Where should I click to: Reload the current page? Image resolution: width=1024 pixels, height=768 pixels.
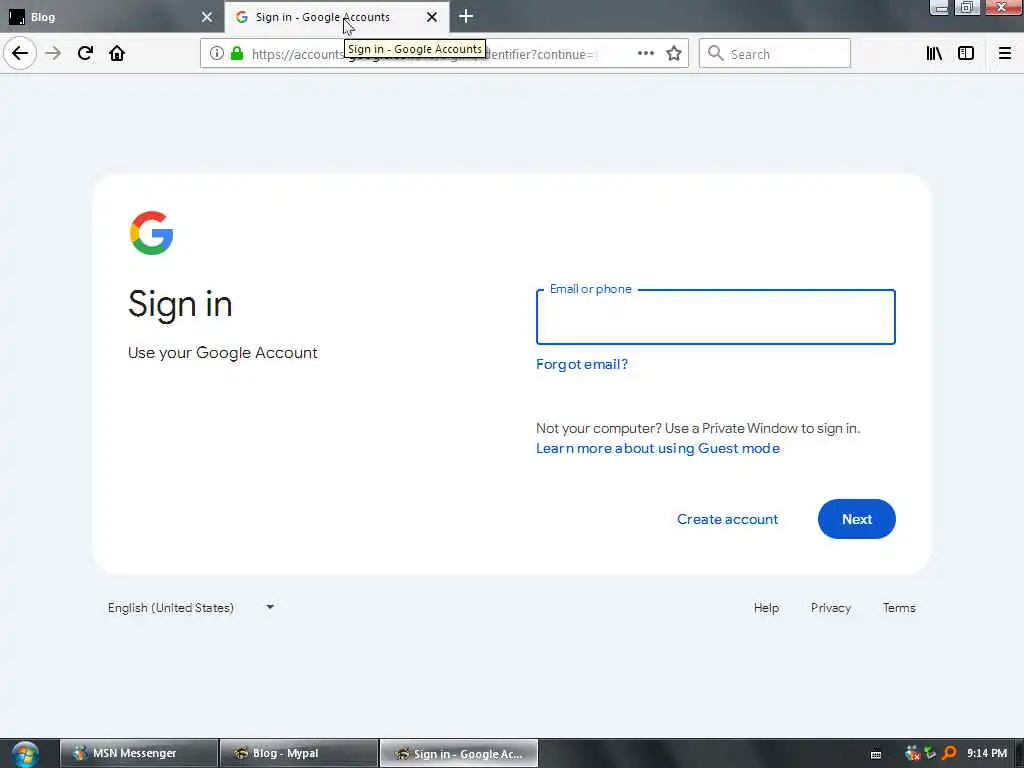85,53
